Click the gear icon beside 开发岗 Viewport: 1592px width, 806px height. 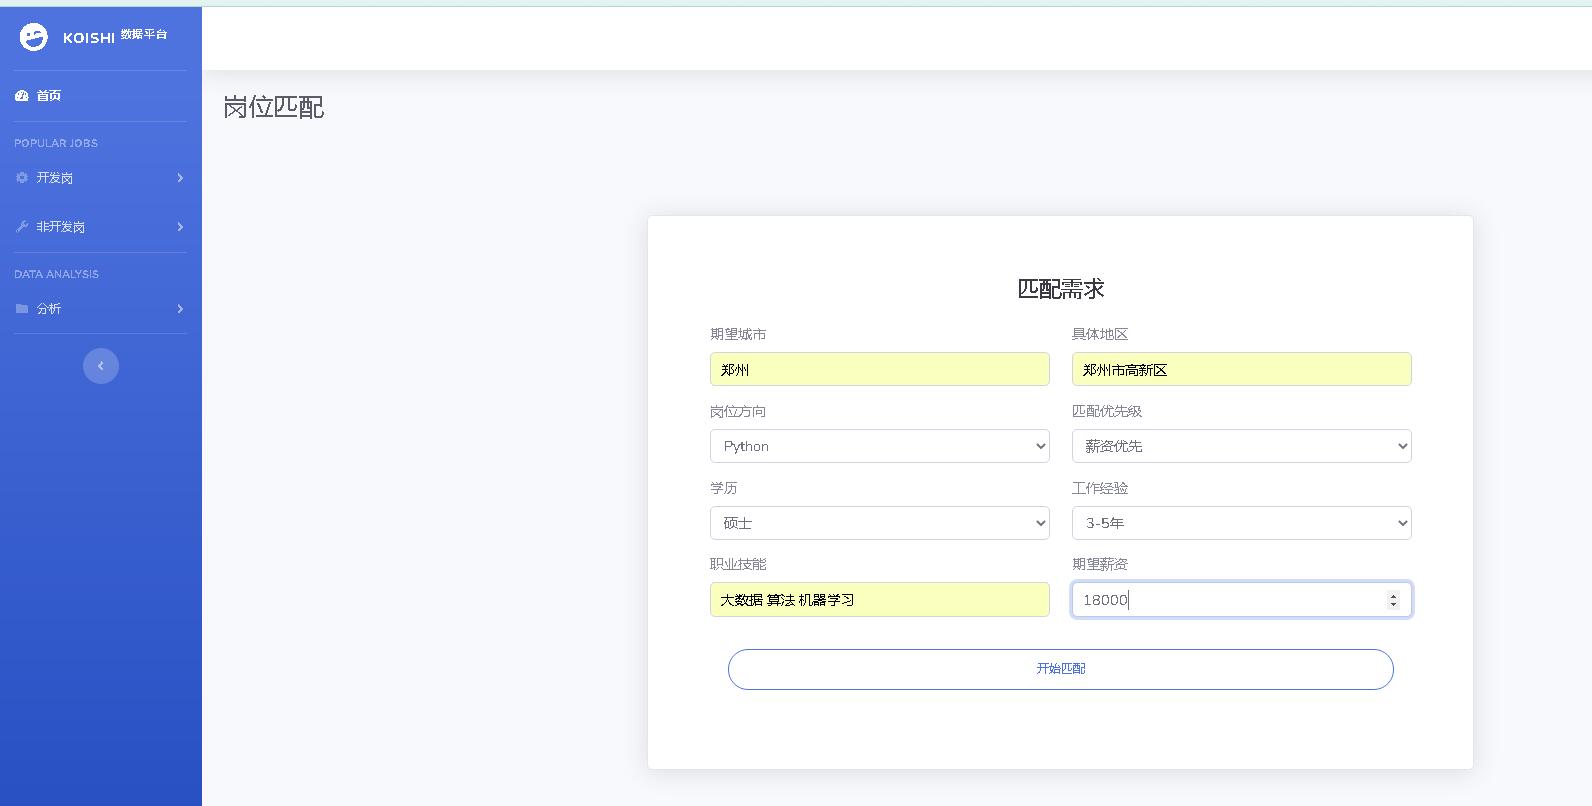point(22,178)
